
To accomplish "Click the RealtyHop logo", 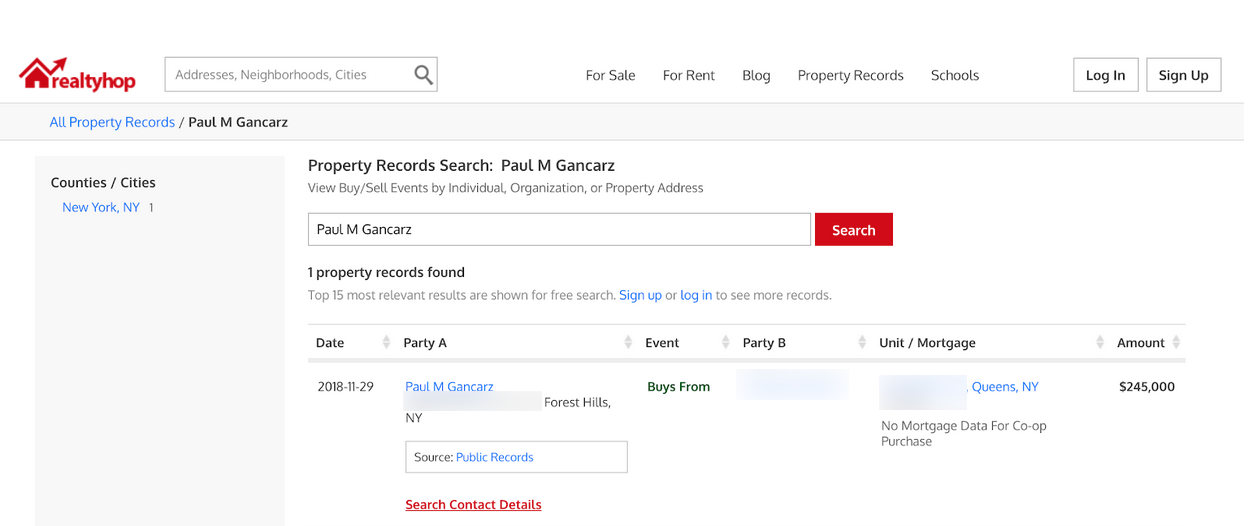I will pos(77,75).
